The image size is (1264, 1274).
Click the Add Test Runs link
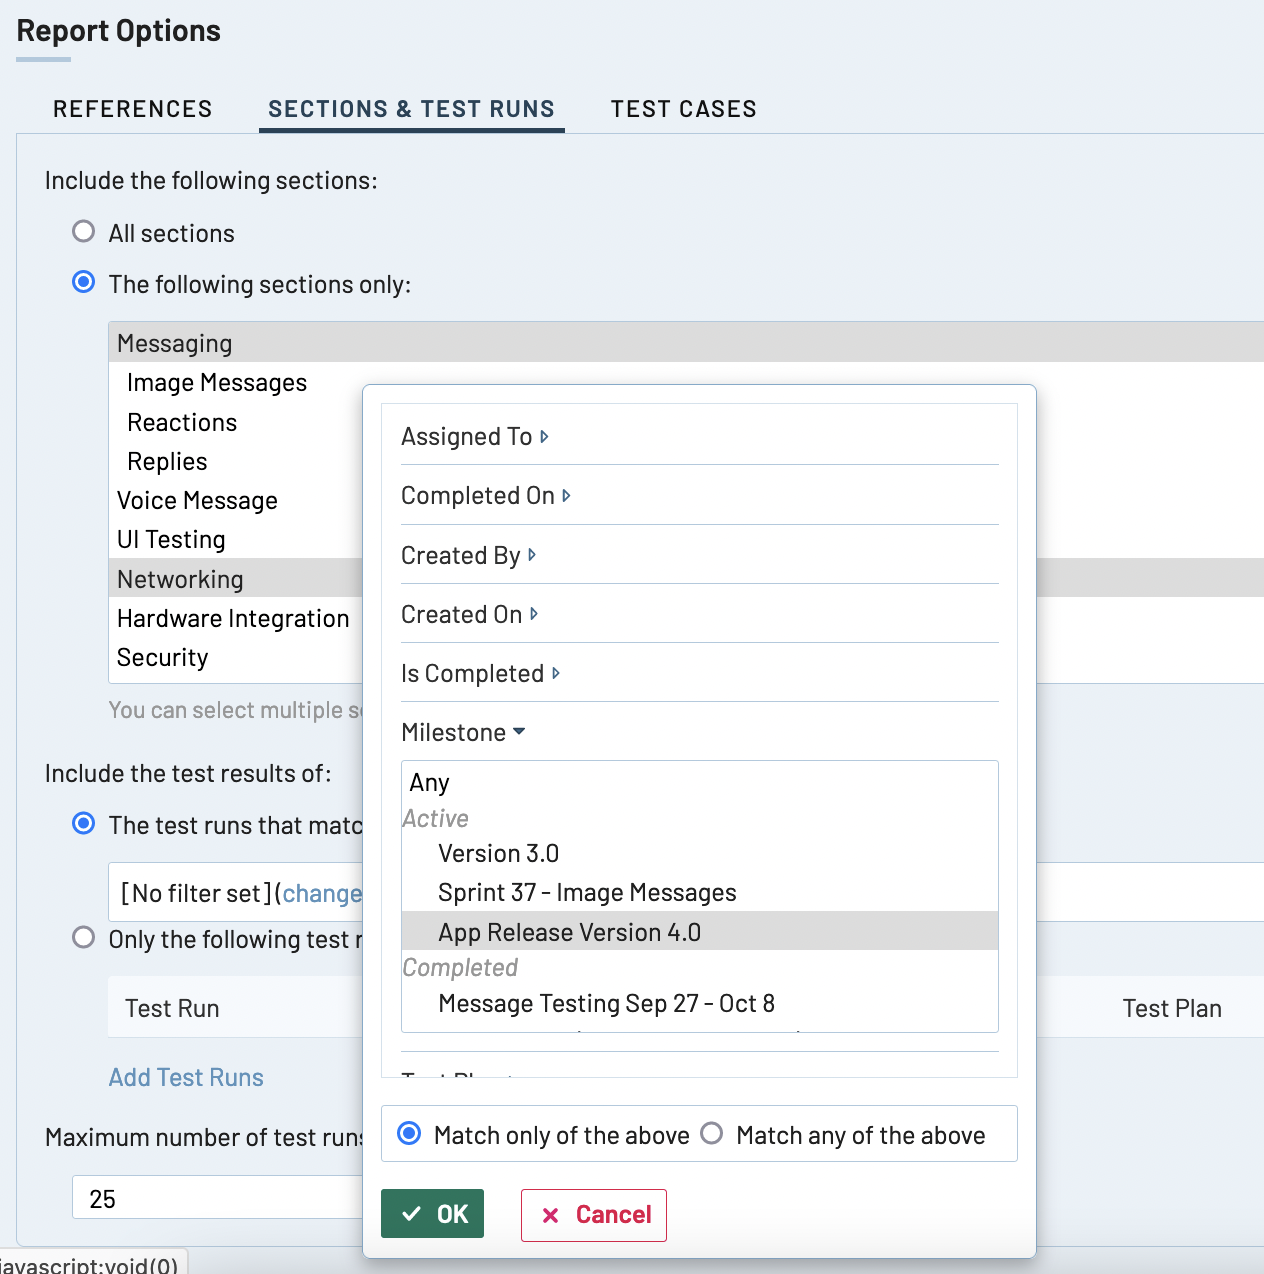186,1077
